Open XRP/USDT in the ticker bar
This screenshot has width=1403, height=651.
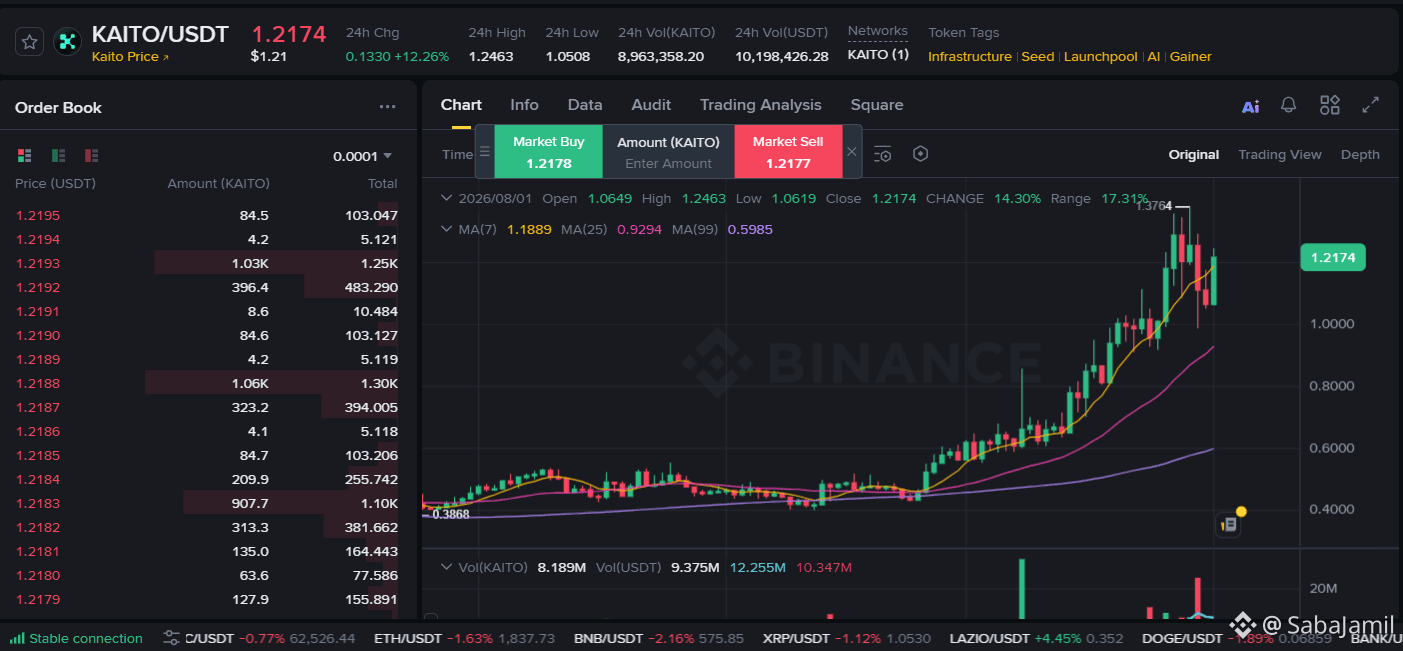[x=846, y=638]
